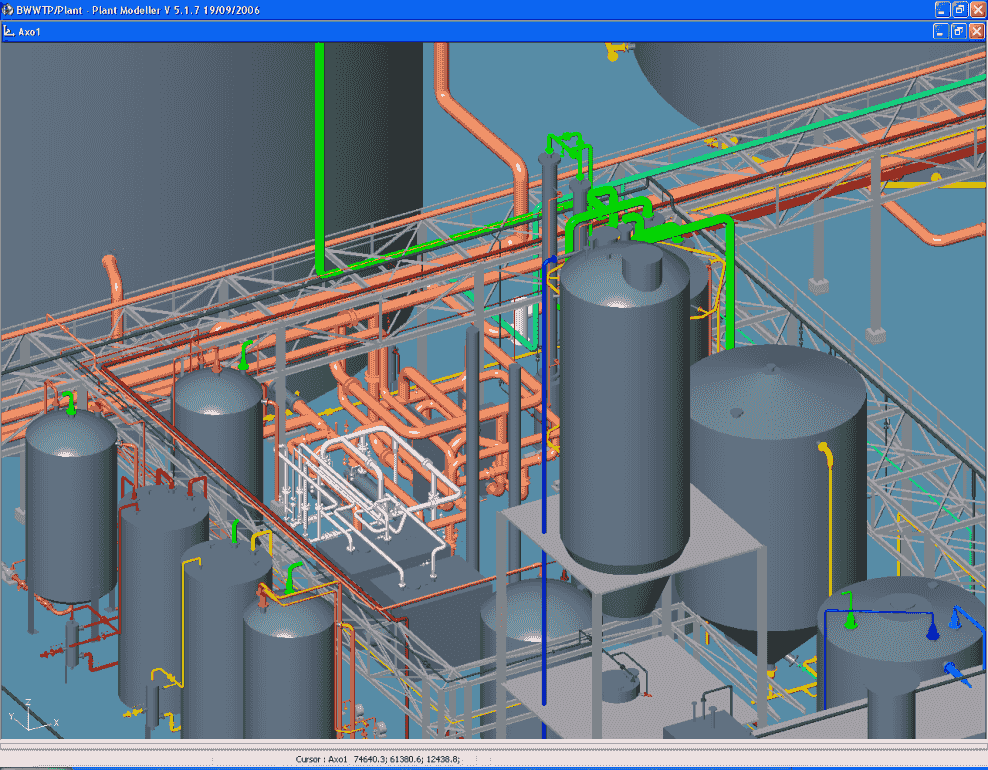This screenshot has width=988, height=770.
Task: Minimize the Plant Modeller main window
Action: (x=941, y=9)
